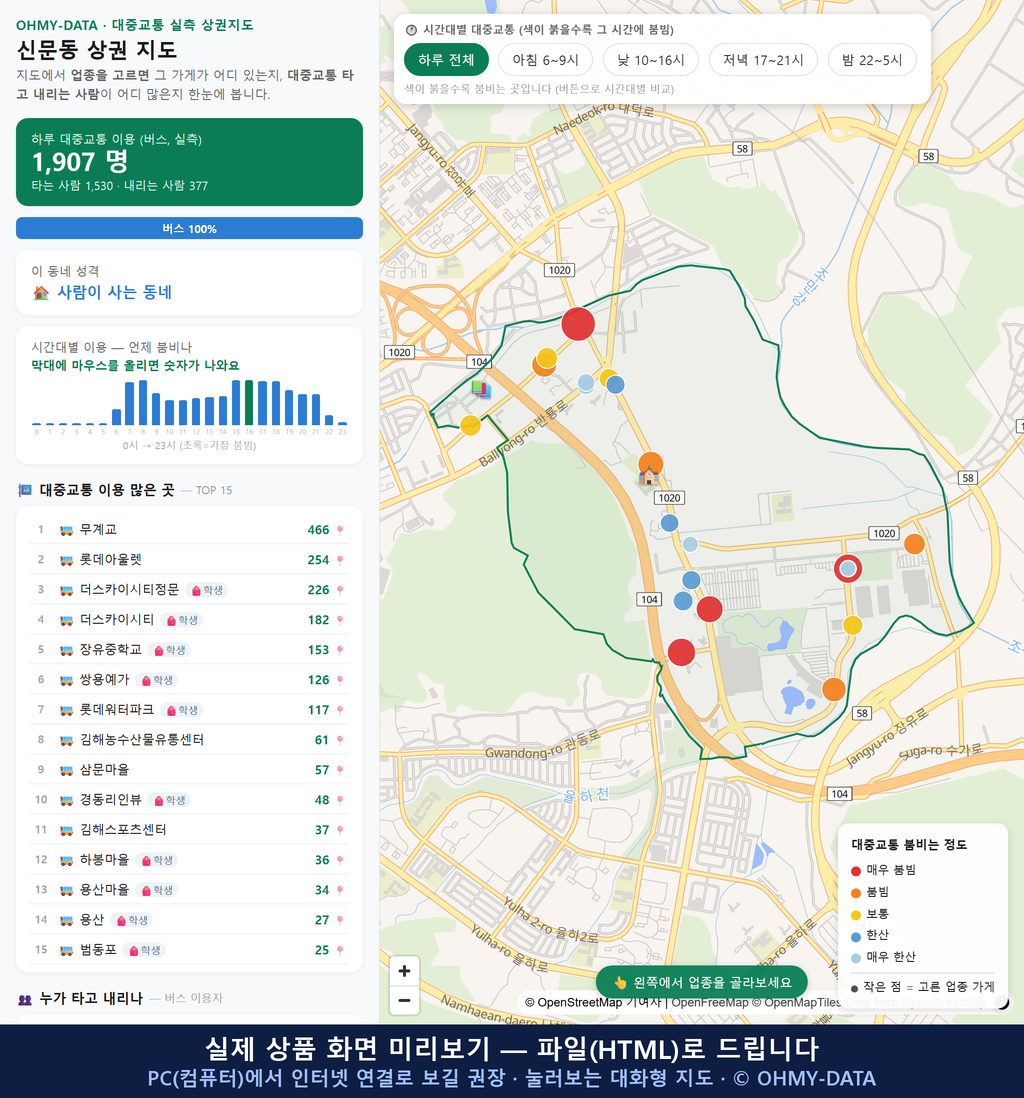The height and width of the screenshot is (1098, 1024).
Task: Click the pin icon in the 쌍용예가 row
Action: coord(340,680)
